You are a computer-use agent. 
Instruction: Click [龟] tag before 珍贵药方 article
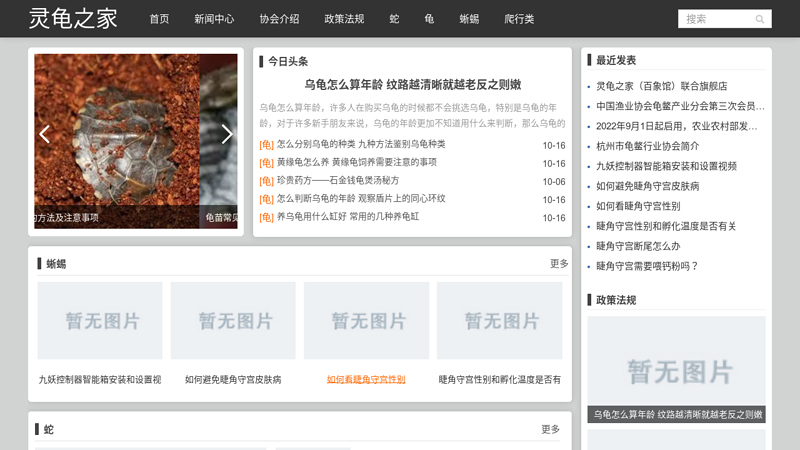pos(266,181)
